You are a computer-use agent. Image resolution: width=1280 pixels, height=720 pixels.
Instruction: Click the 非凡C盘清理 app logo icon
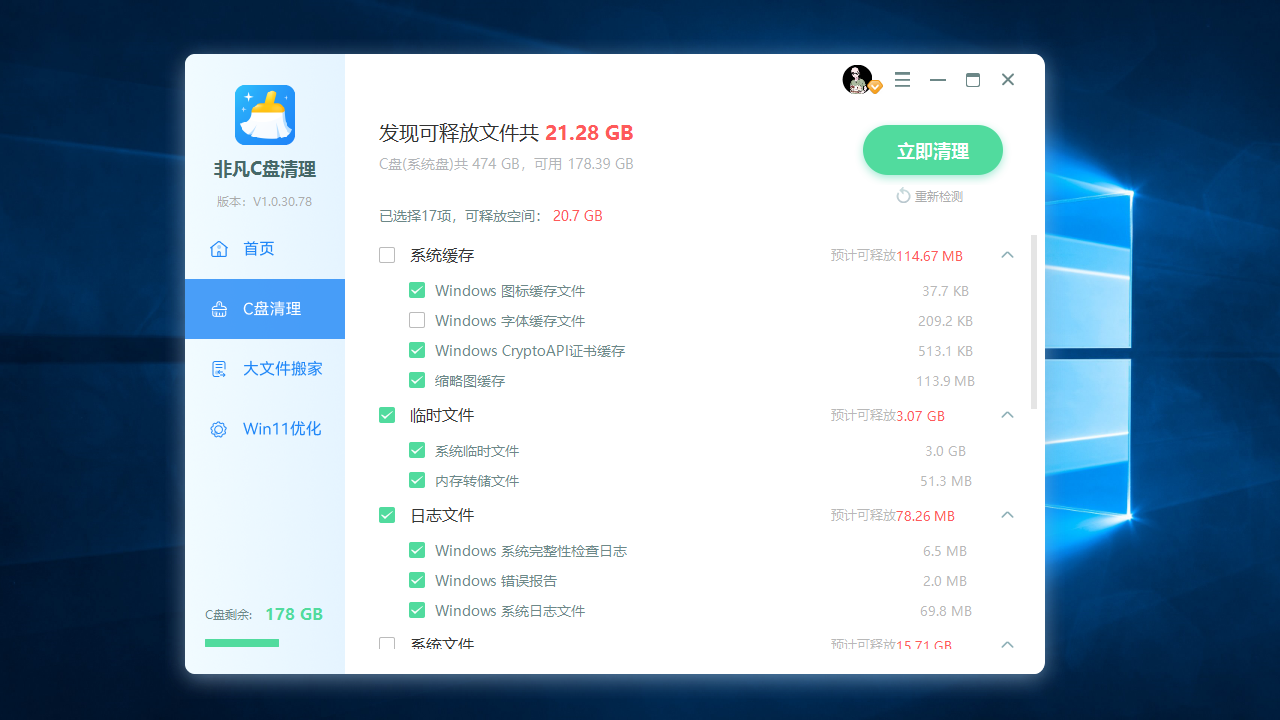point(264,115)
